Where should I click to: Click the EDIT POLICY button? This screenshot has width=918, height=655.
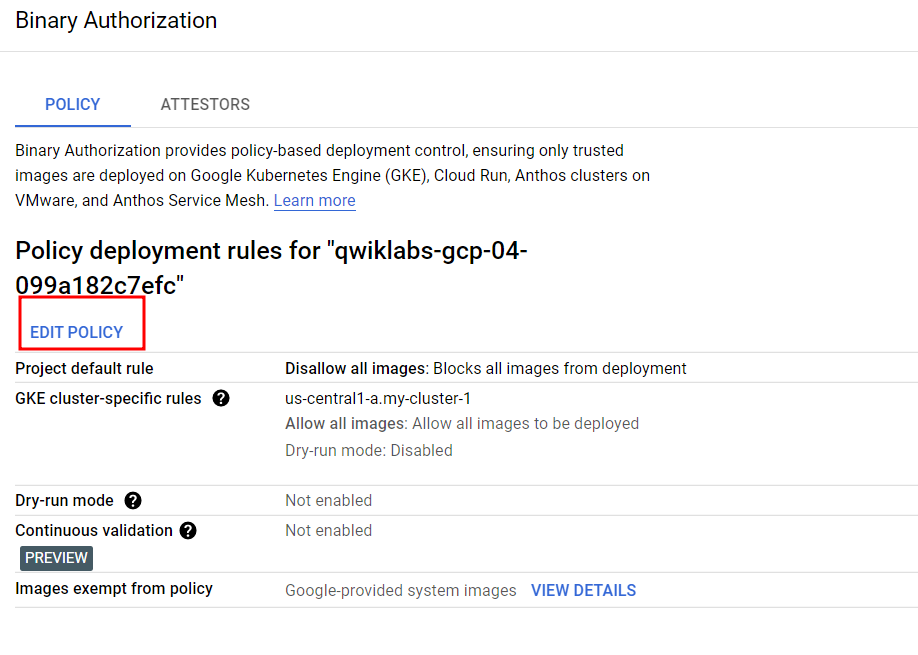click(77, 332)
